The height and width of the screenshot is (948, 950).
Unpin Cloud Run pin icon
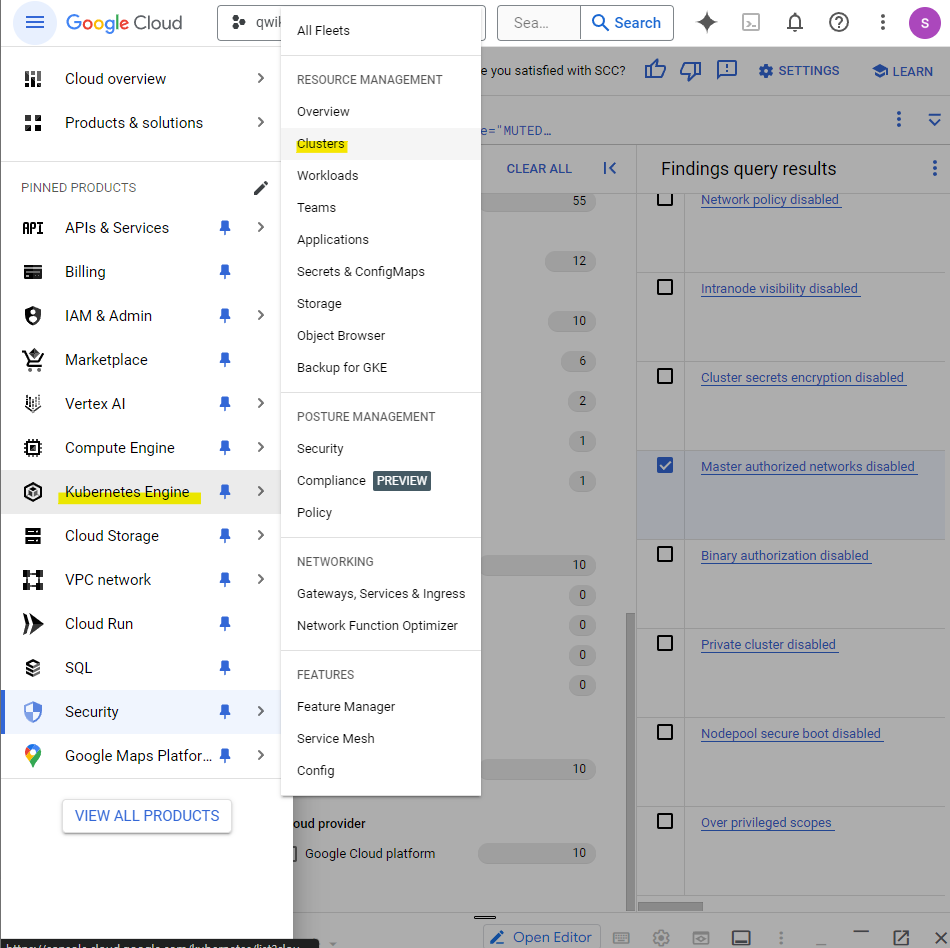(x=225, y=623)
